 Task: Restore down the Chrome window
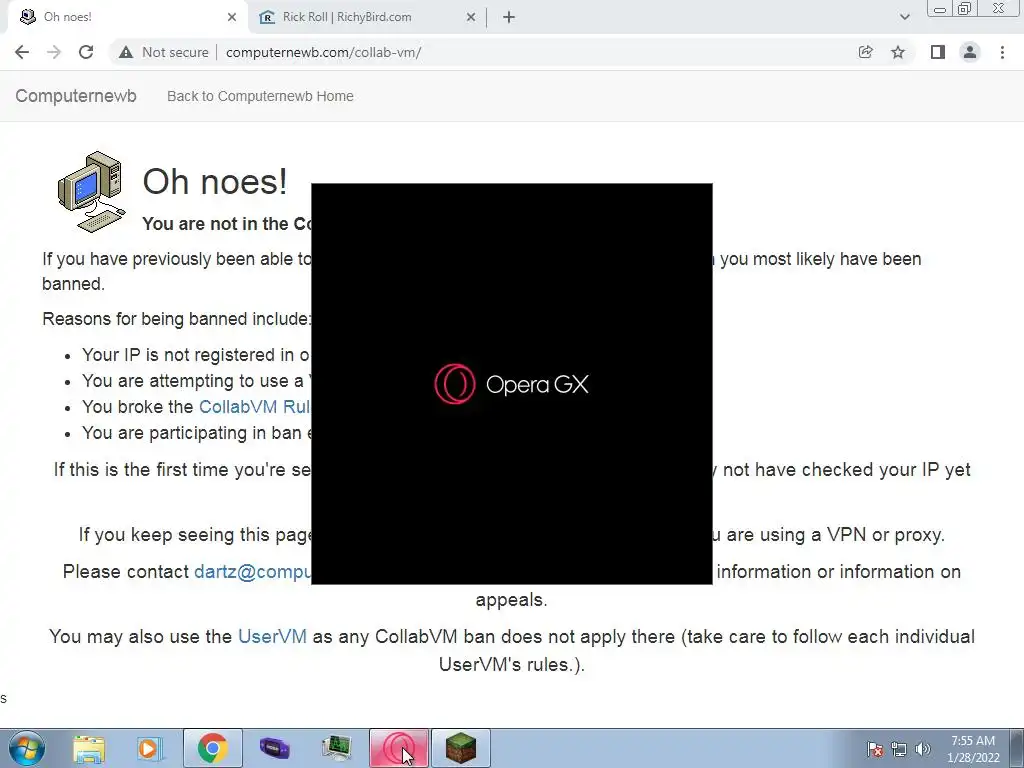965,9
